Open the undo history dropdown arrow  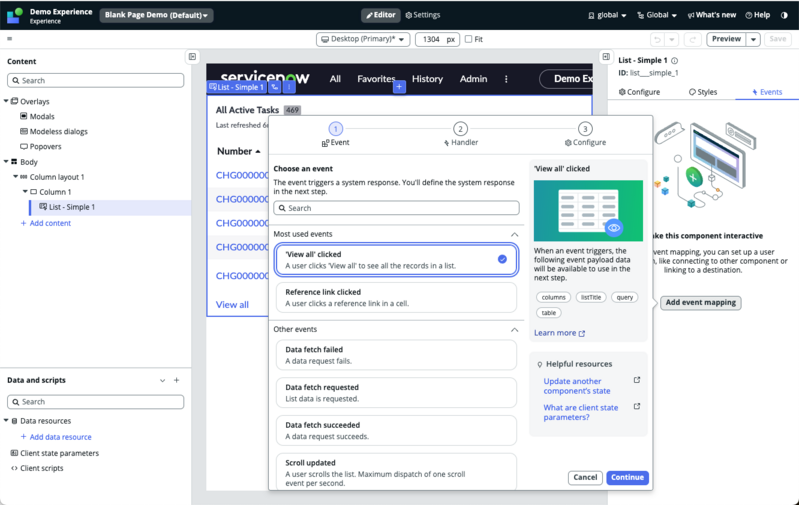pos(672,39)
